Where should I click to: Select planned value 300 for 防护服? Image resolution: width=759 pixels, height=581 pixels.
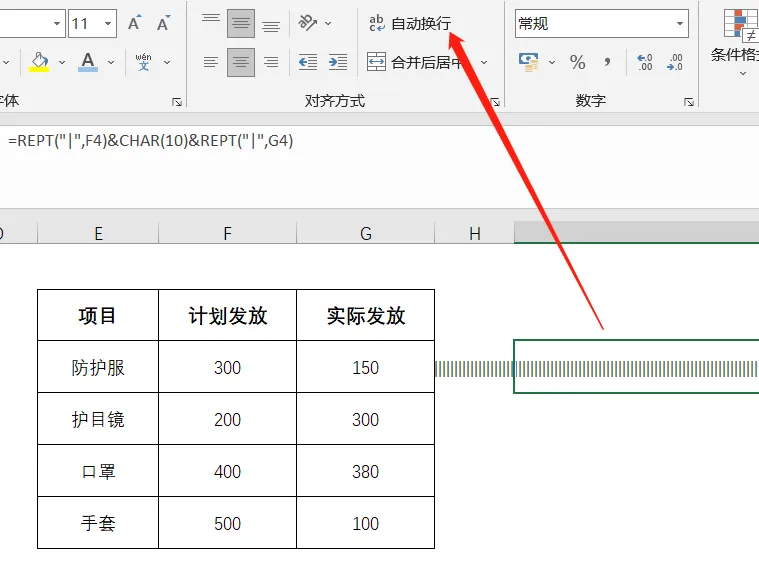(x=228, y=367)
